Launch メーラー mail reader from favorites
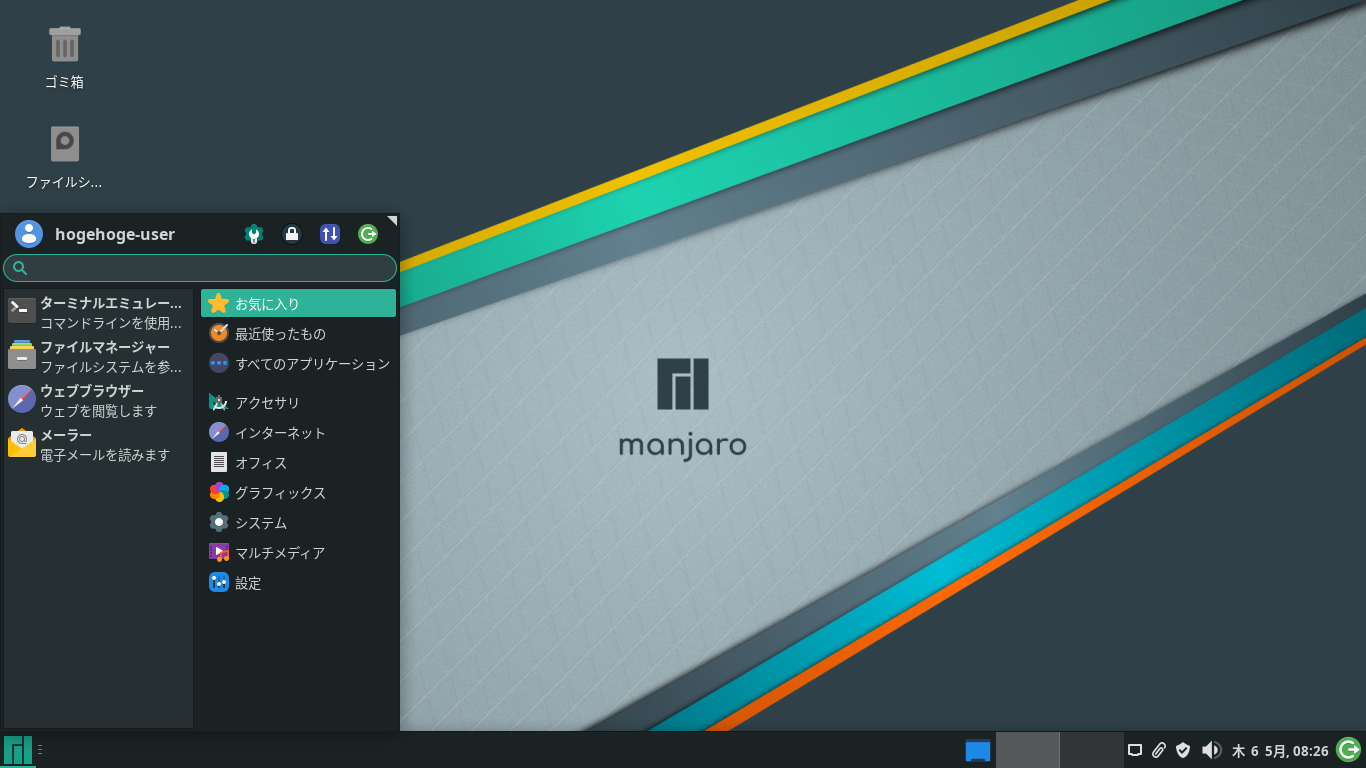 [97, 445]
